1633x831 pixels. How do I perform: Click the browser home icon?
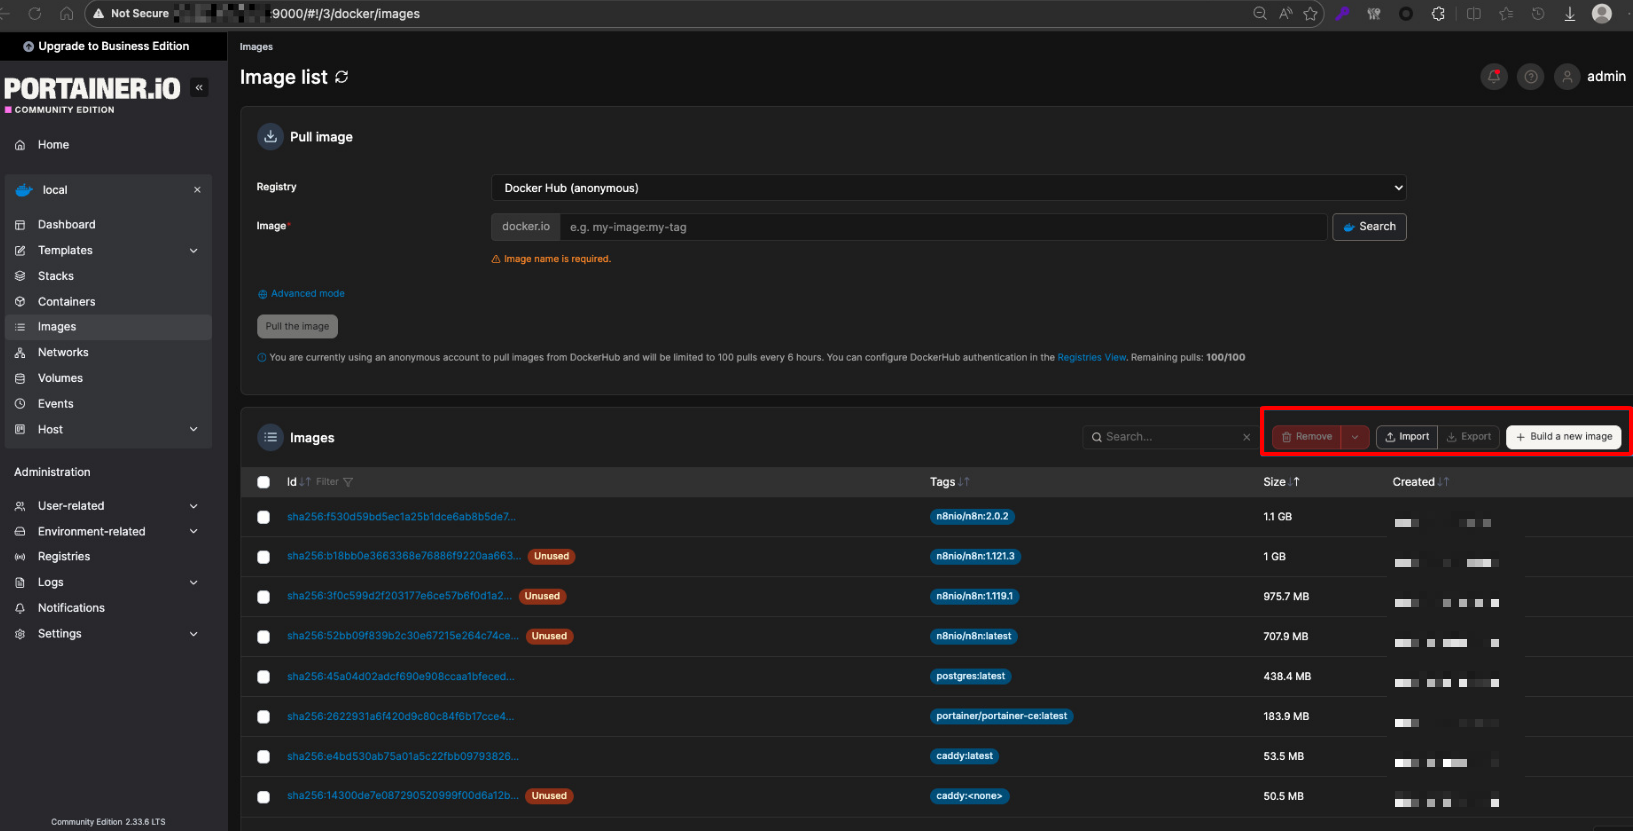pyautogui.click(x=67, y=14)
